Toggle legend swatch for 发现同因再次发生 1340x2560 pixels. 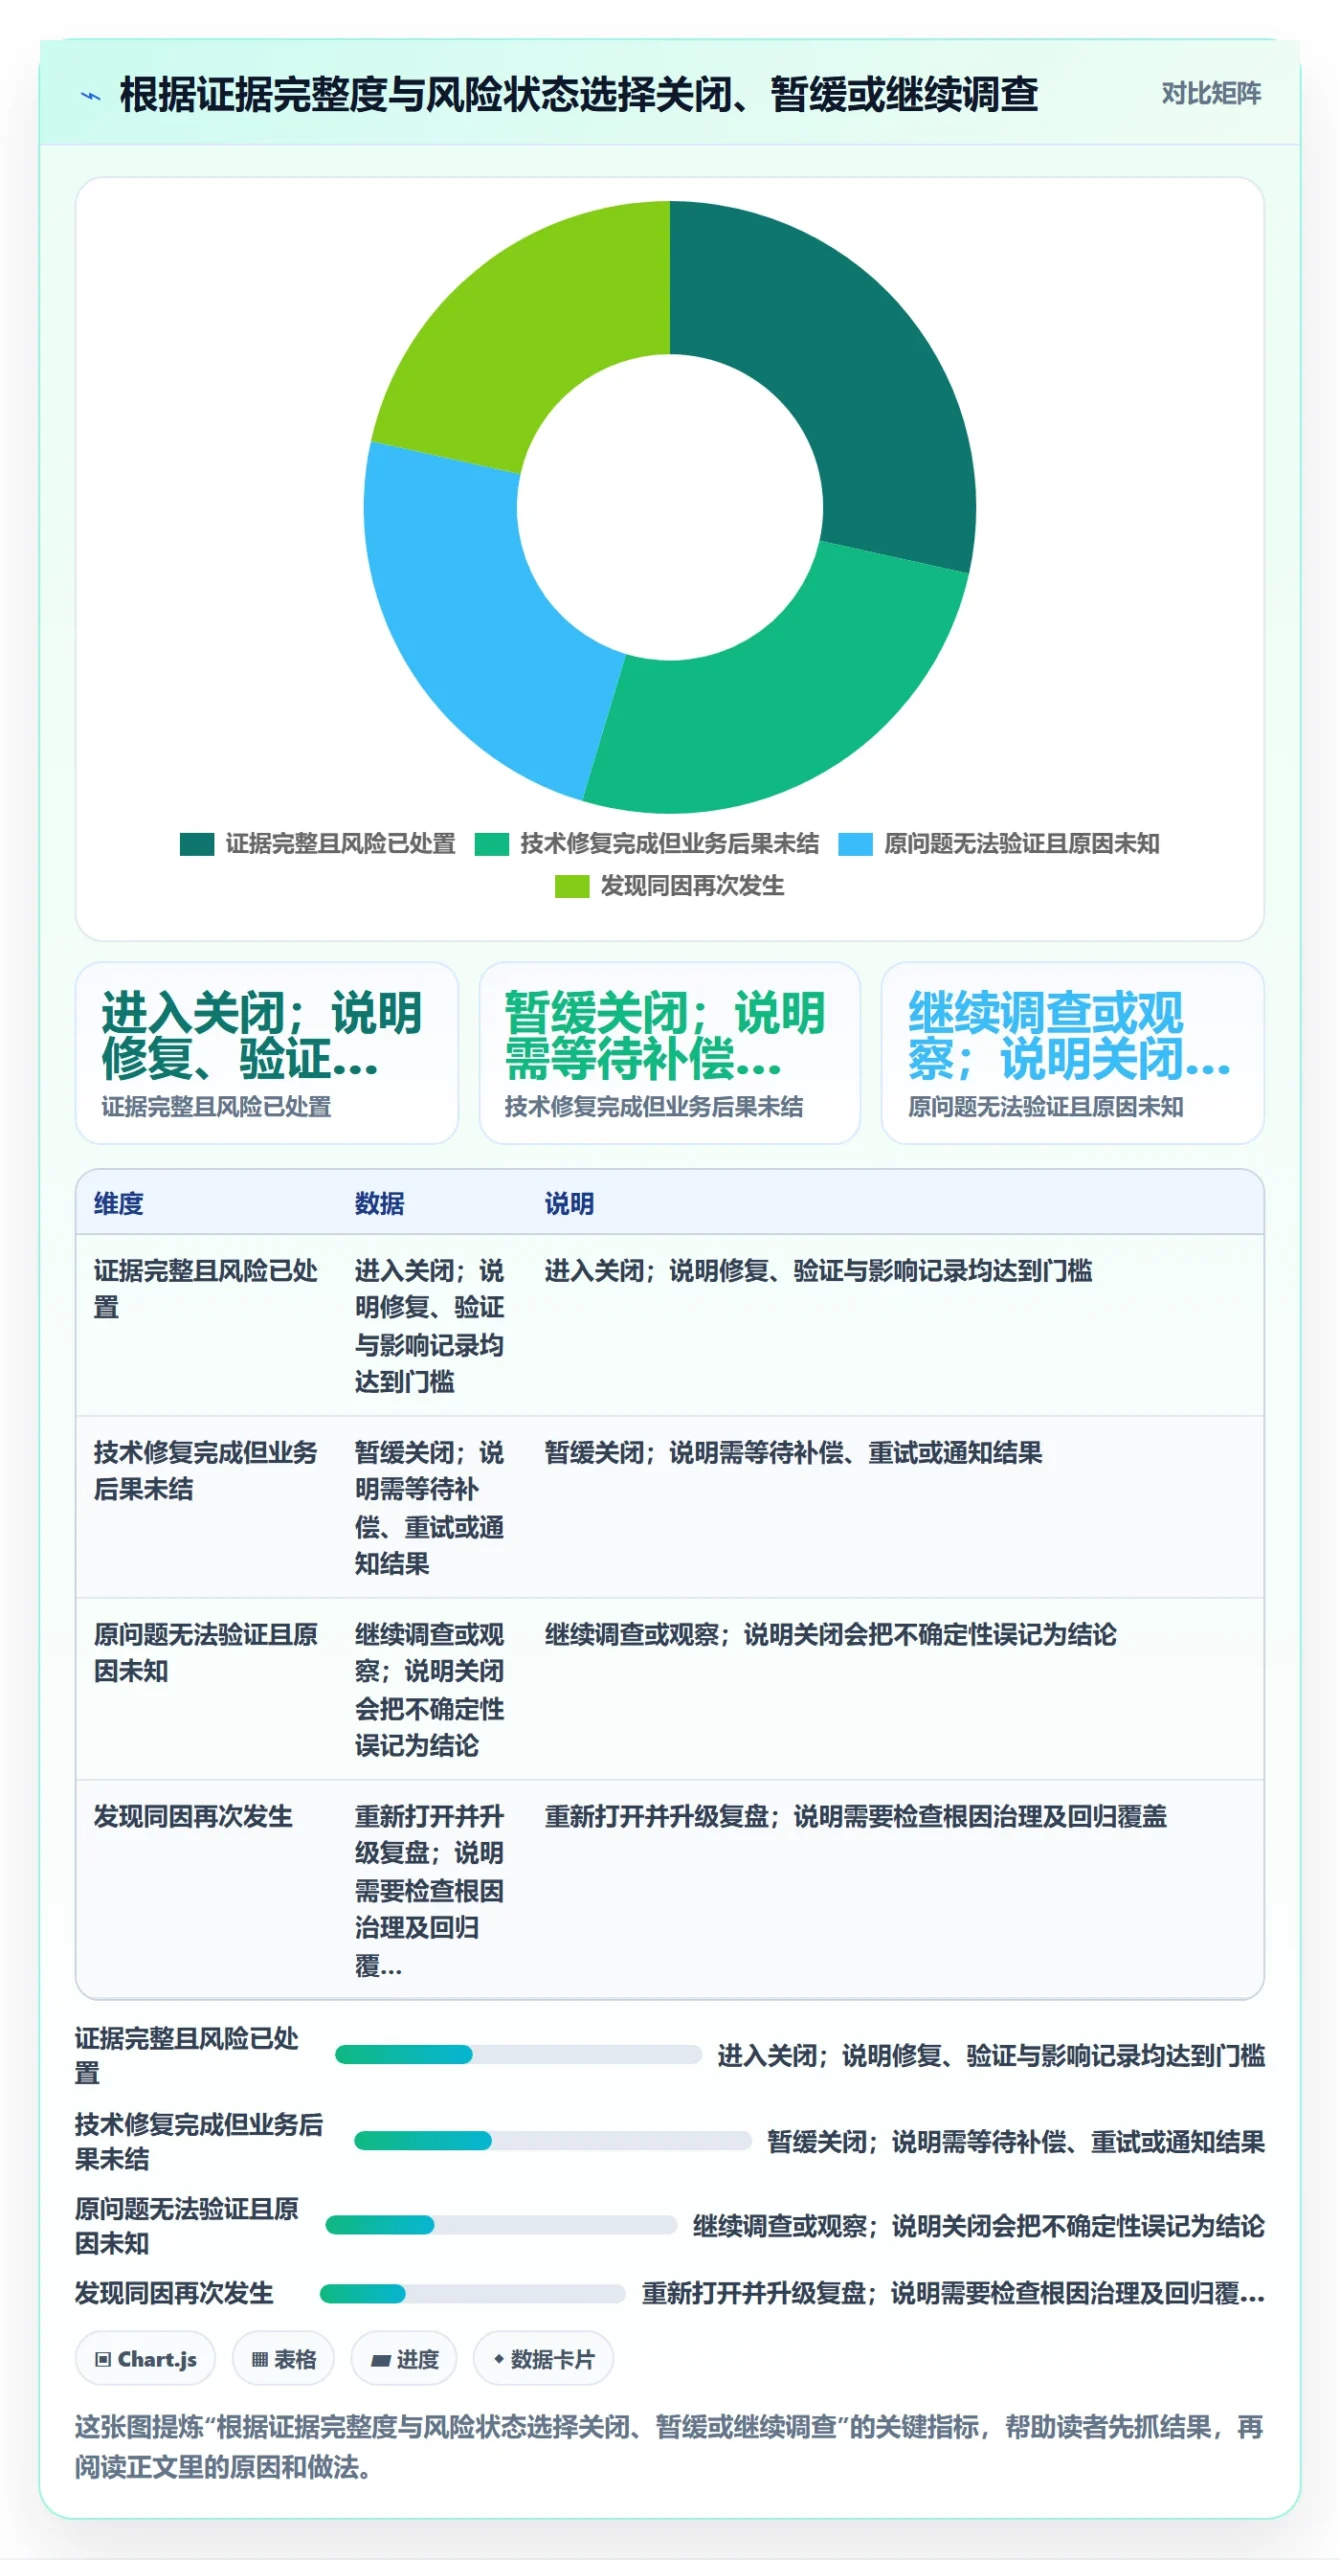pyautogui.click(x=572, y=886)
